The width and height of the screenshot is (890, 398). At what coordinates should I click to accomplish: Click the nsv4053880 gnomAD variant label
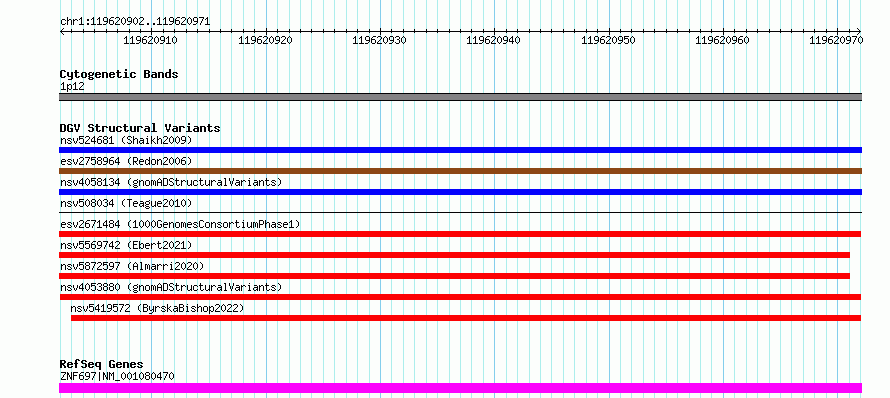171,287
